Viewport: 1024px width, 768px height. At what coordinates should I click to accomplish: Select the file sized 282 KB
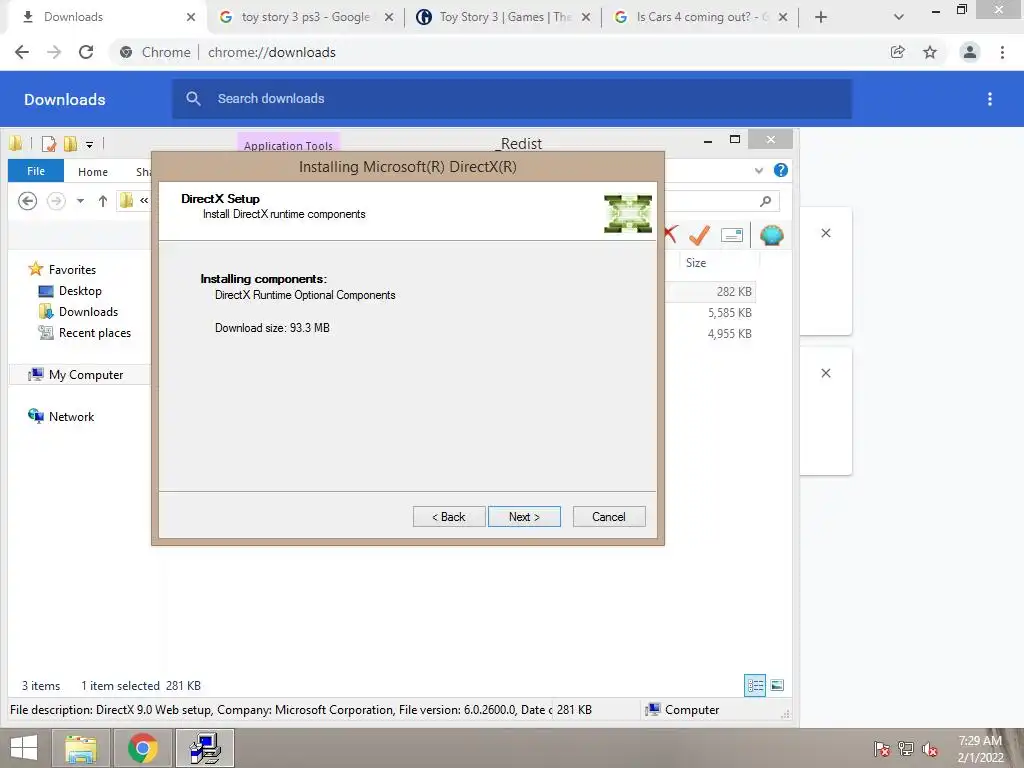(x=734, y=292)
